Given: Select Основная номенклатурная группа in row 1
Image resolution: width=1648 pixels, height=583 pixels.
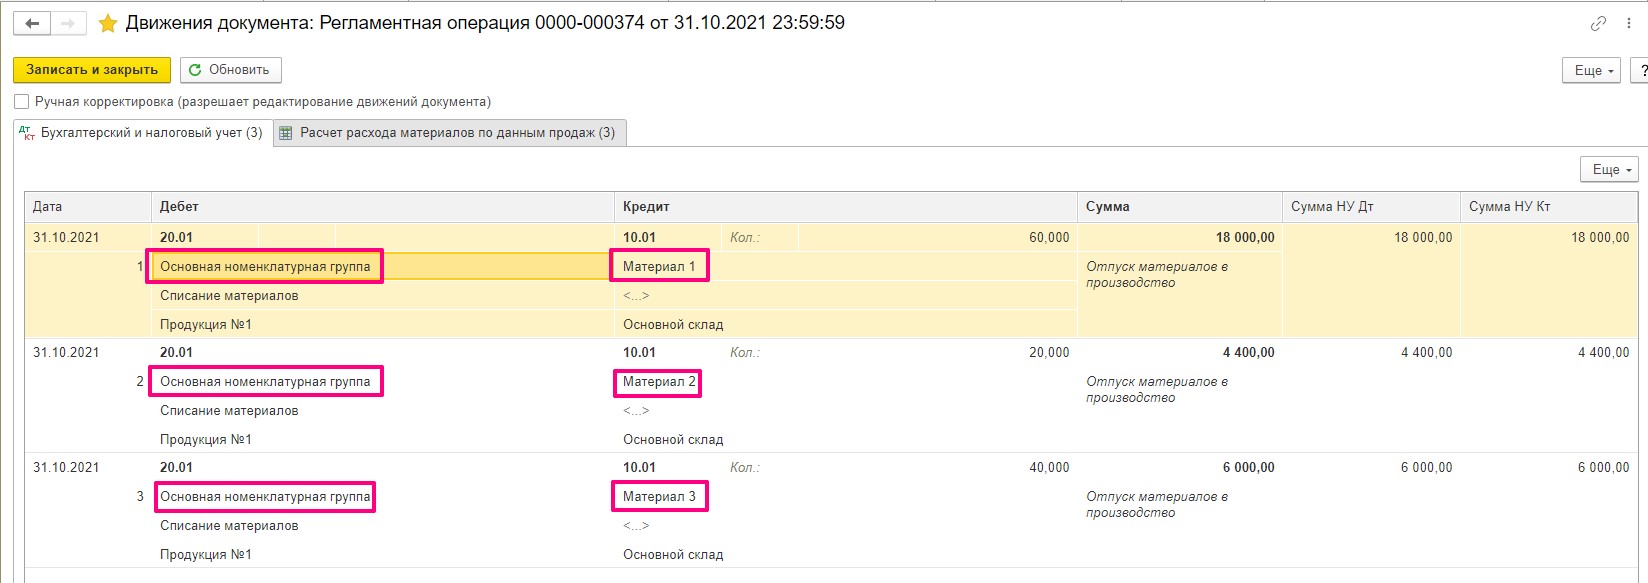Looking at the screenshot, I should pos(265,267).
